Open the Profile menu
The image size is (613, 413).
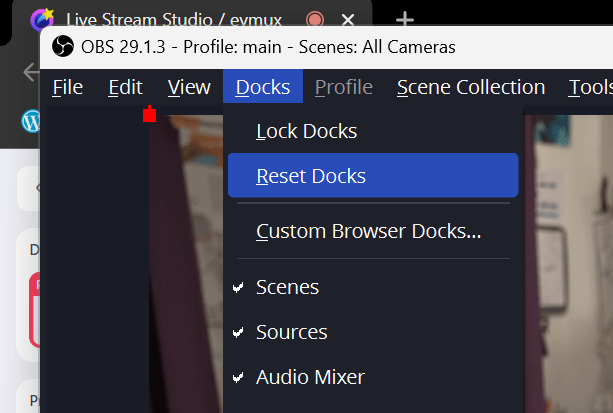click(344, 87)
